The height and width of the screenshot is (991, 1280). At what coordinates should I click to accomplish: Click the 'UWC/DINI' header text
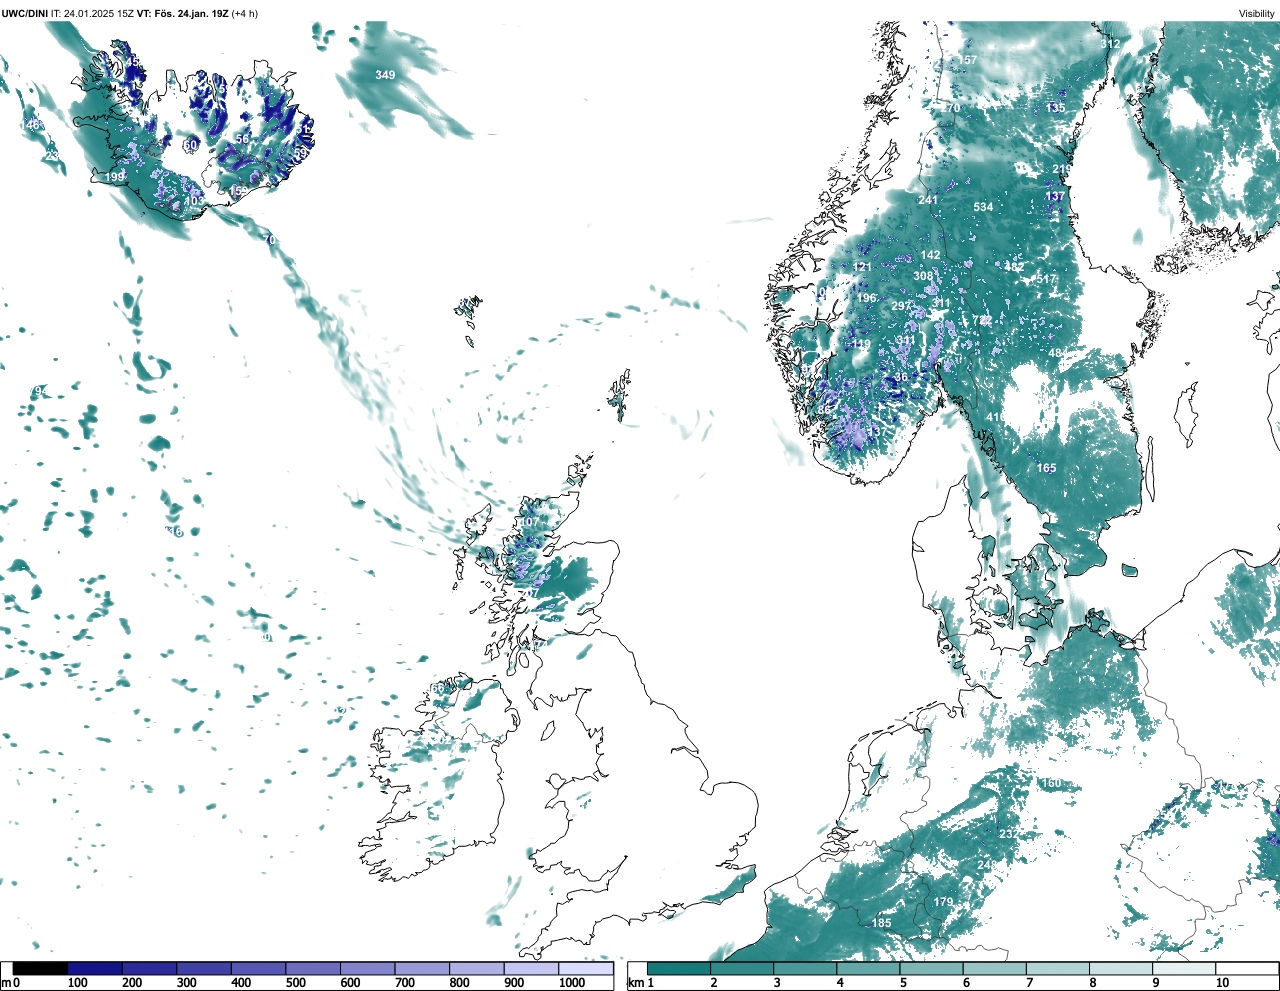coord(24,14)
